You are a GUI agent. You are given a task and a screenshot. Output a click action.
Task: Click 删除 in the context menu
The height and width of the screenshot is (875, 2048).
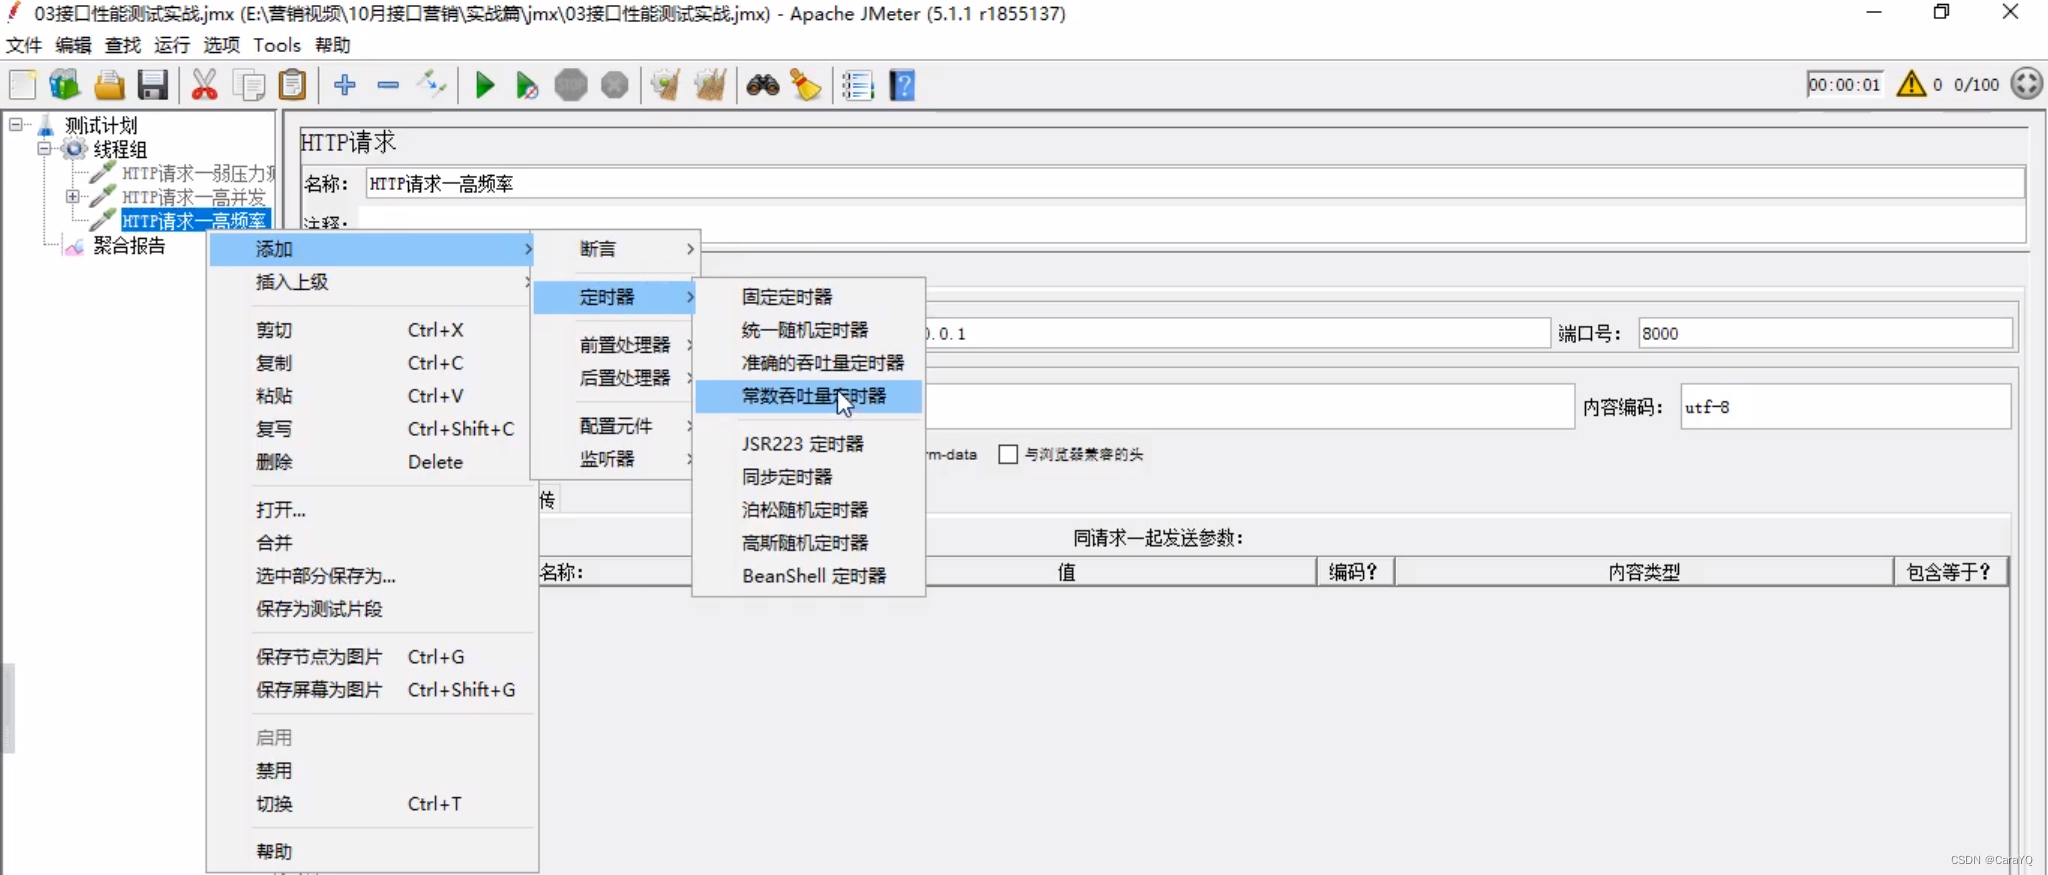371,462
